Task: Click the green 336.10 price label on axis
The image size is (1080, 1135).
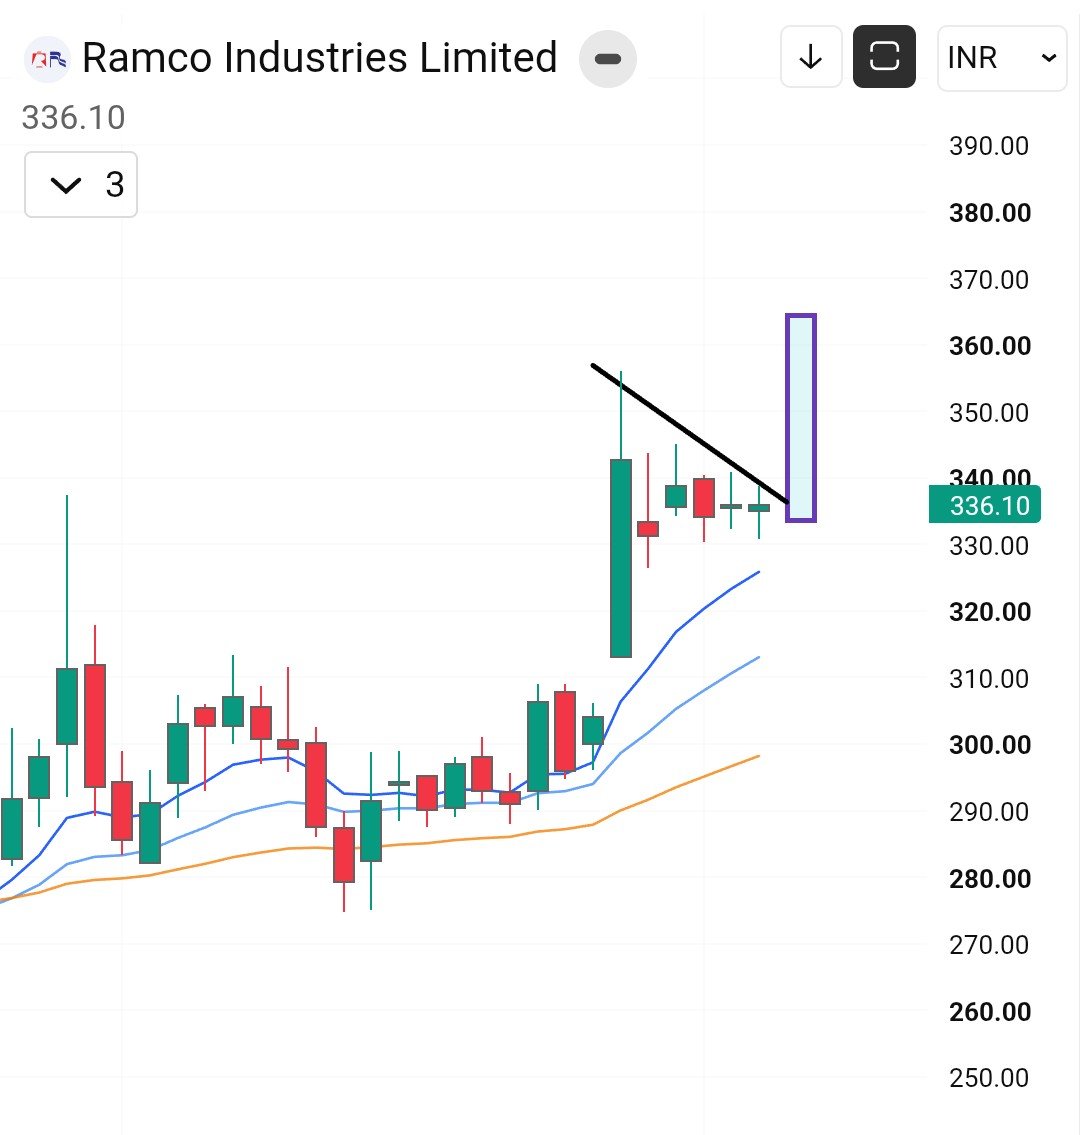Action: (984, 505)
